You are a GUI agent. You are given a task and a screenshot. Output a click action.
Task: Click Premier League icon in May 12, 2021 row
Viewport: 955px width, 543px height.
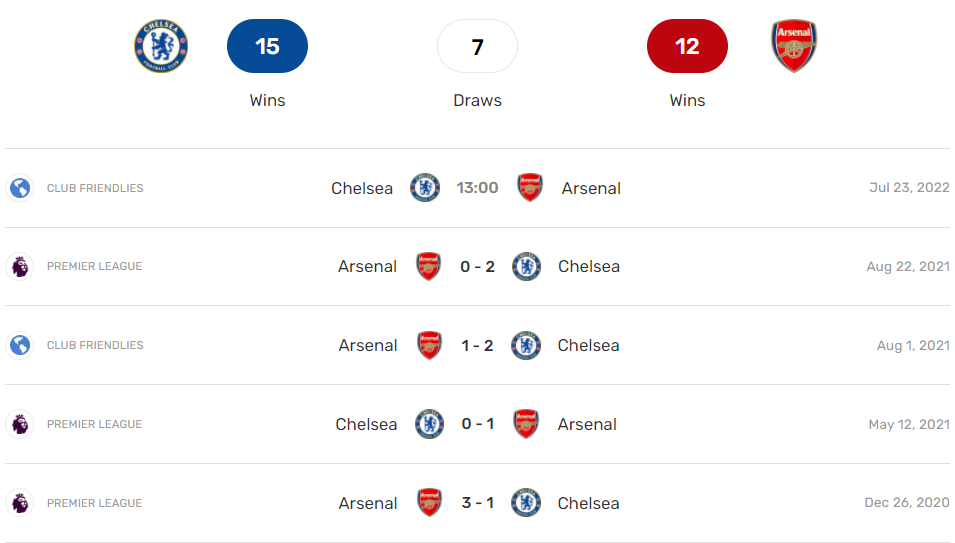19,424
